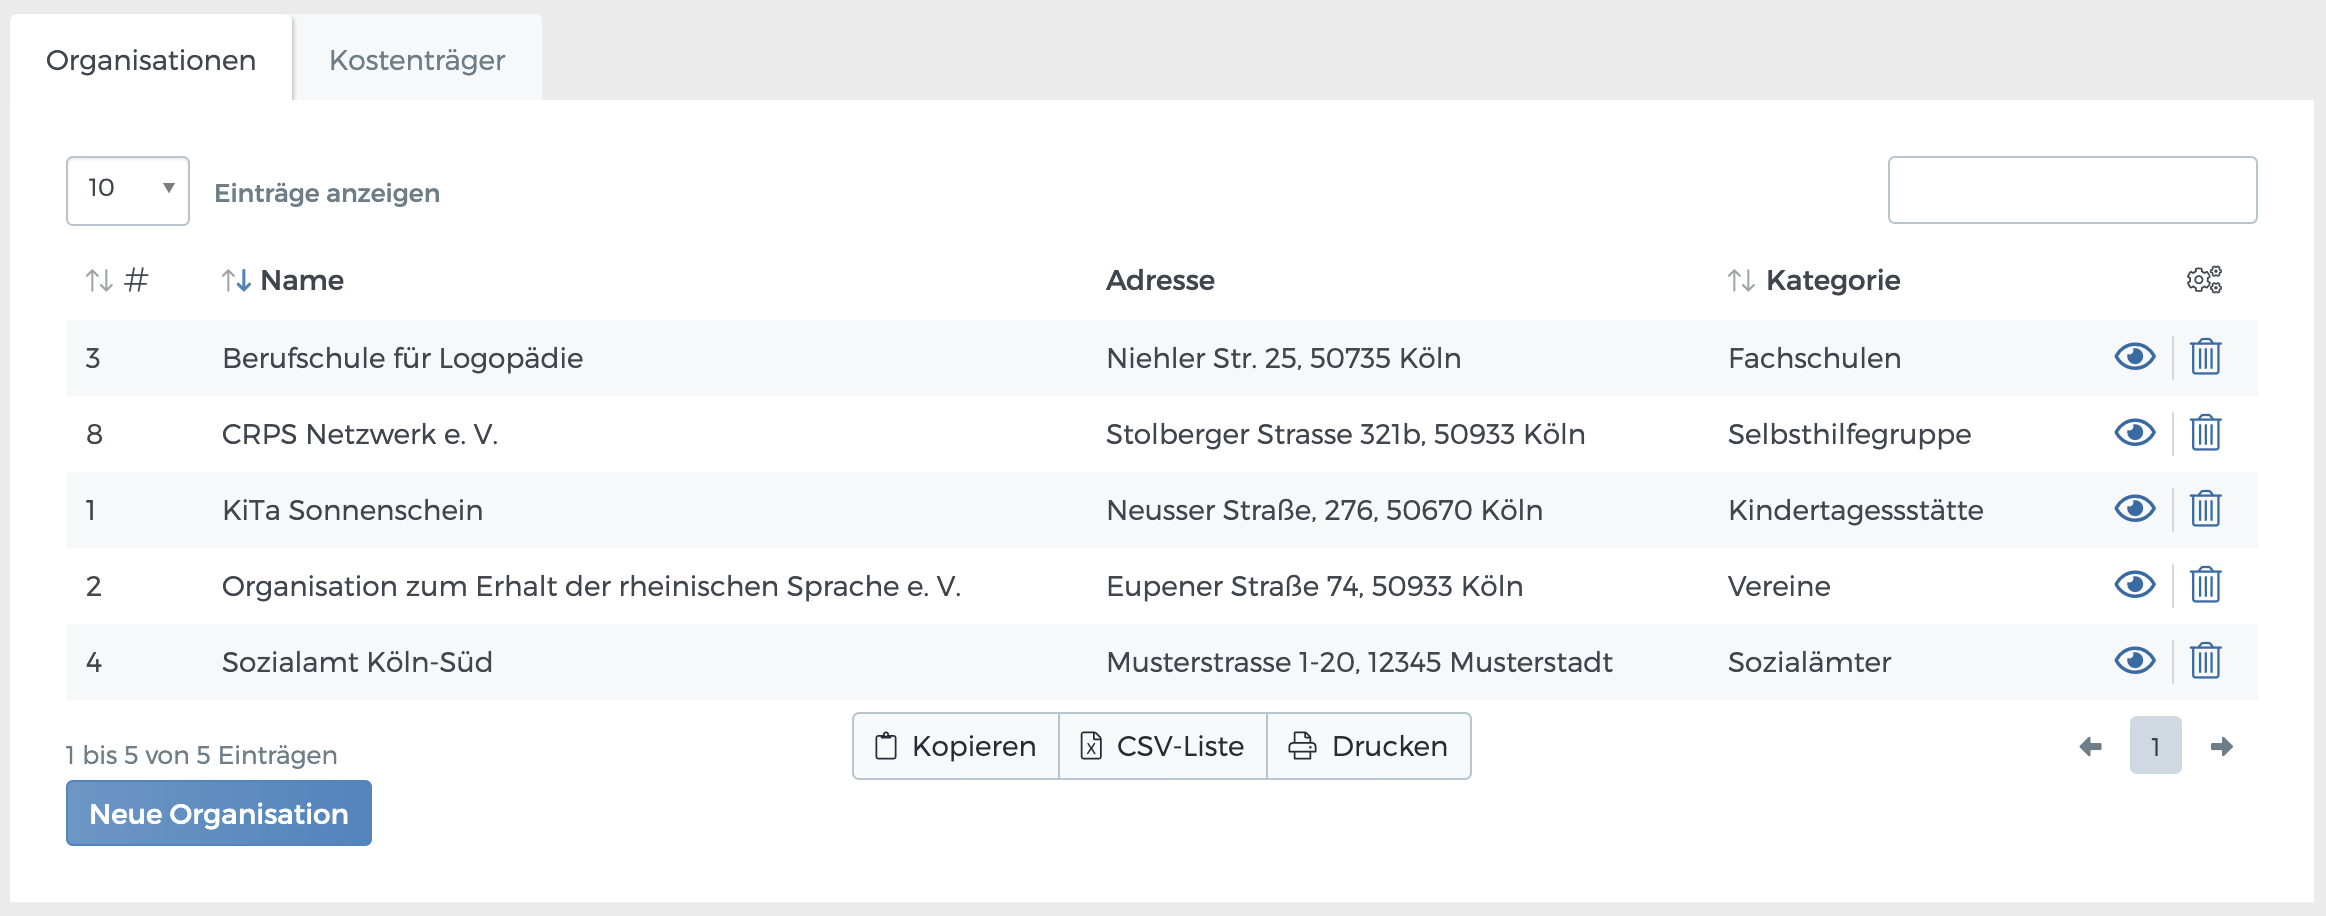
Task: Delete KiTa Sonnenschein using its trash icon
Action: point(2205,509)
